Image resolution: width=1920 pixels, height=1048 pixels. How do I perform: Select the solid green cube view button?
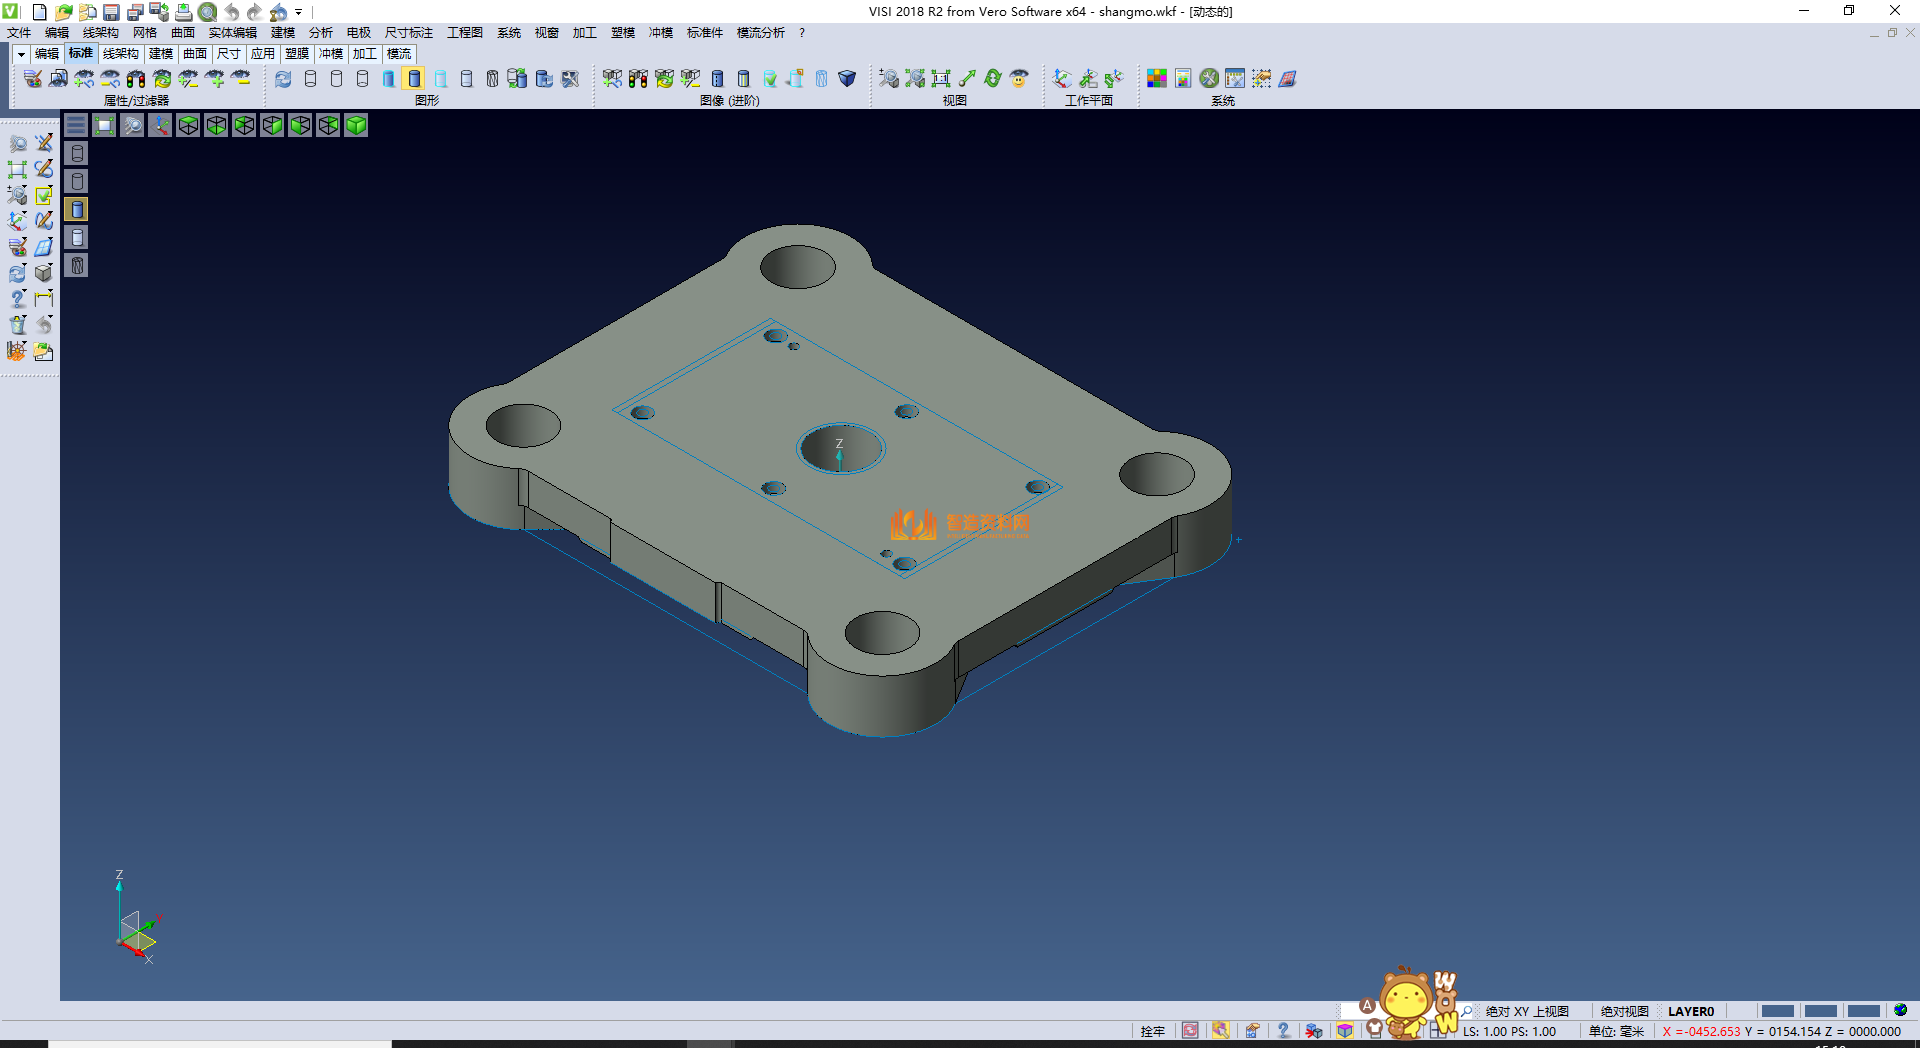[356, 125]
